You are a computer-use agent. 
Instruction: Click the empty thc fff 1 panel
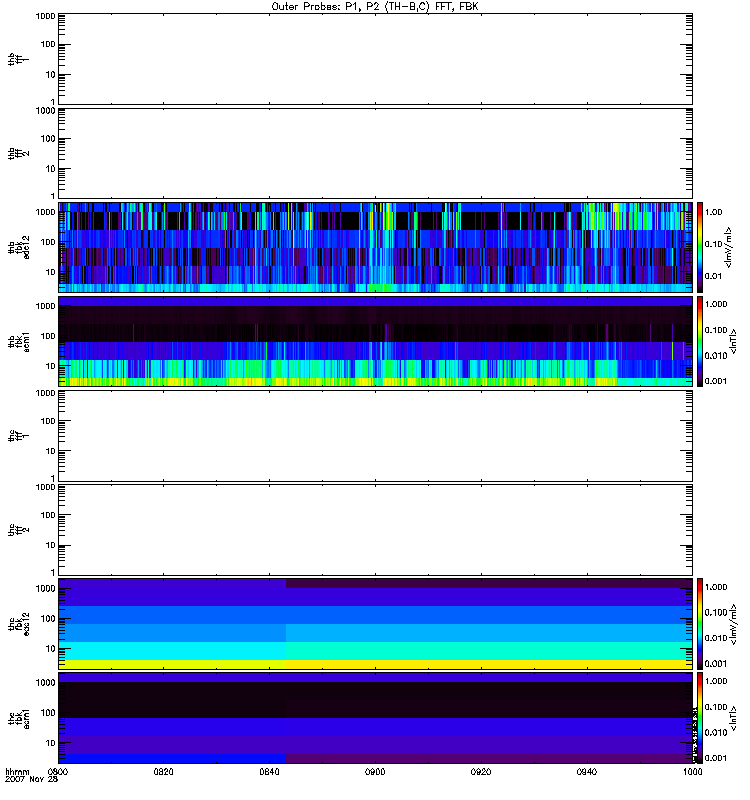pyautogui.click(x=375, y=434)
